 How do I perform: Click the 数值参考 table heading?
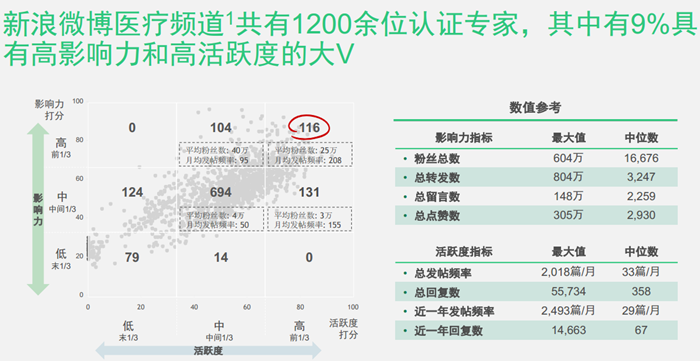[535, 108]
